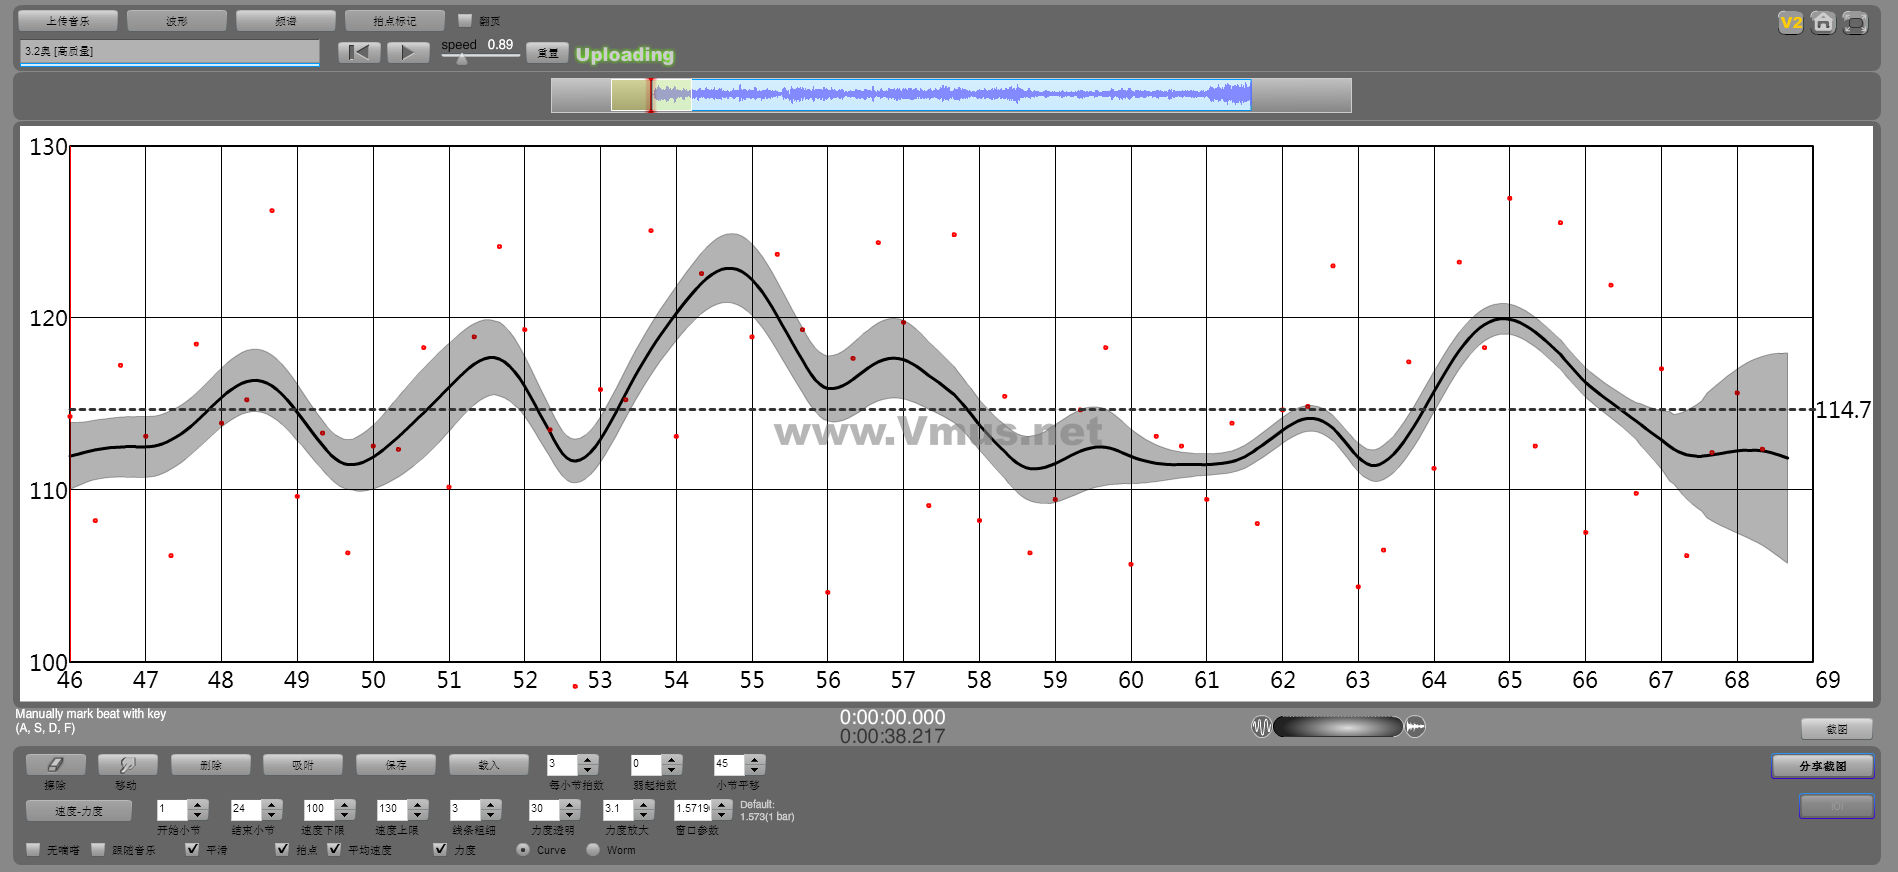Click the track name input field
The width and height of the screenshot is (1898, 872).
tap(170, 51)
